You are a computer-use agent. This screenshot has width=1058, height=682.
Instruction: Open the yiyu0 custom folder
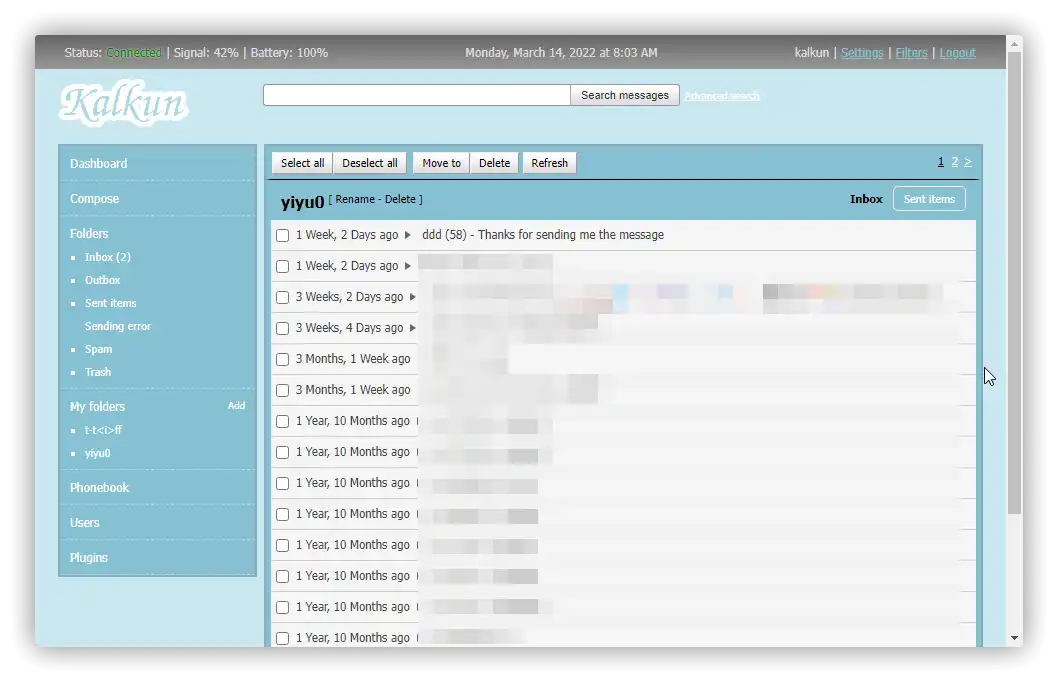pyautogui.click(x=98, y=453)
